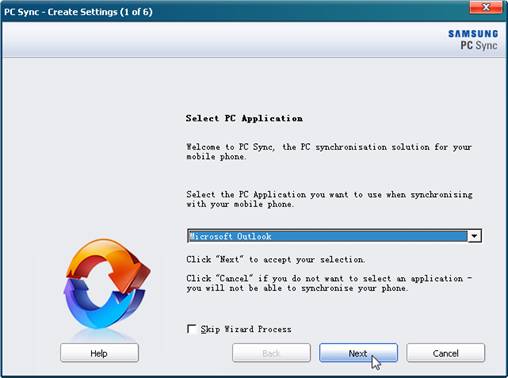Click the SAMSUNG brand wordmark
This screenshot has height=378, width=508.
[x=473, y=34]
